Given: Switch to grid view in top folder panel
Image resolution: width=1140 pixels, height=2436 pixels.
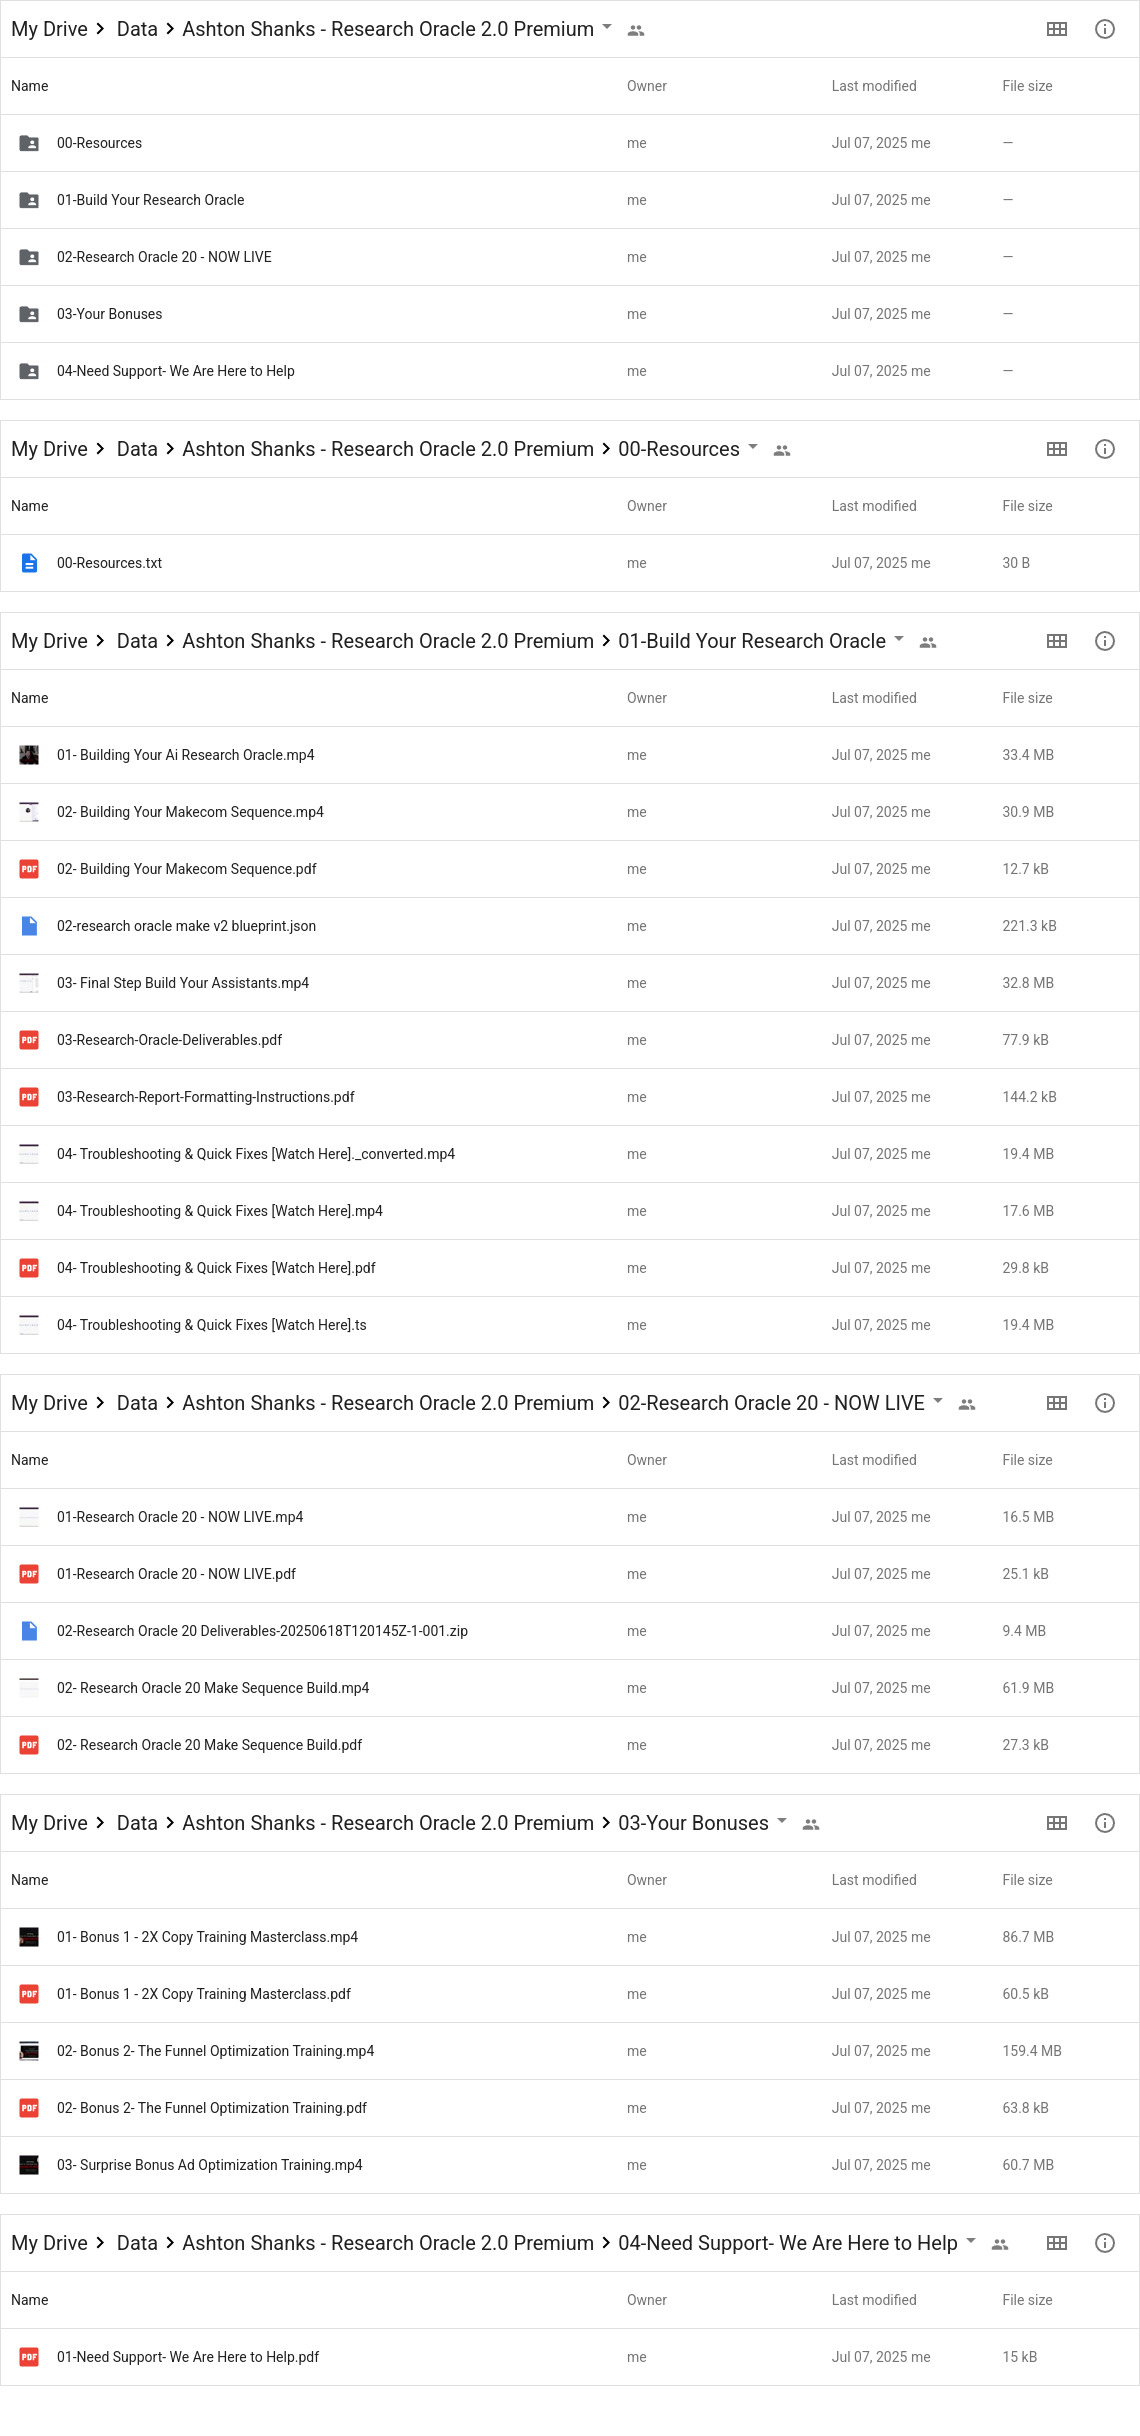Looking at the screenshot, I should pyautogui.click(x=1056, y=29).
